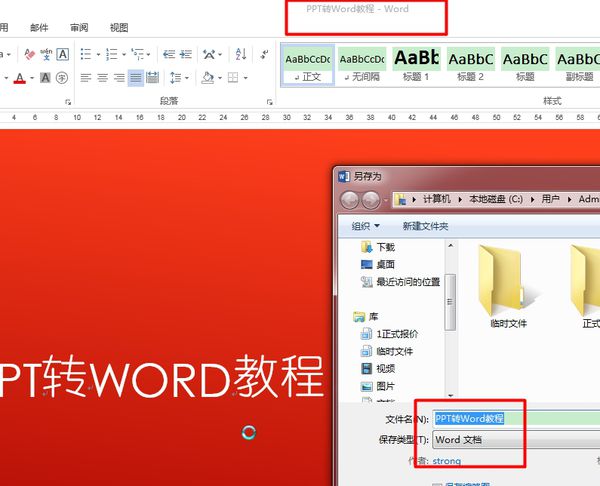Viewport: 600px width, 486px height.
Task: Apply character shading to text
Action: tap(45, 78)
